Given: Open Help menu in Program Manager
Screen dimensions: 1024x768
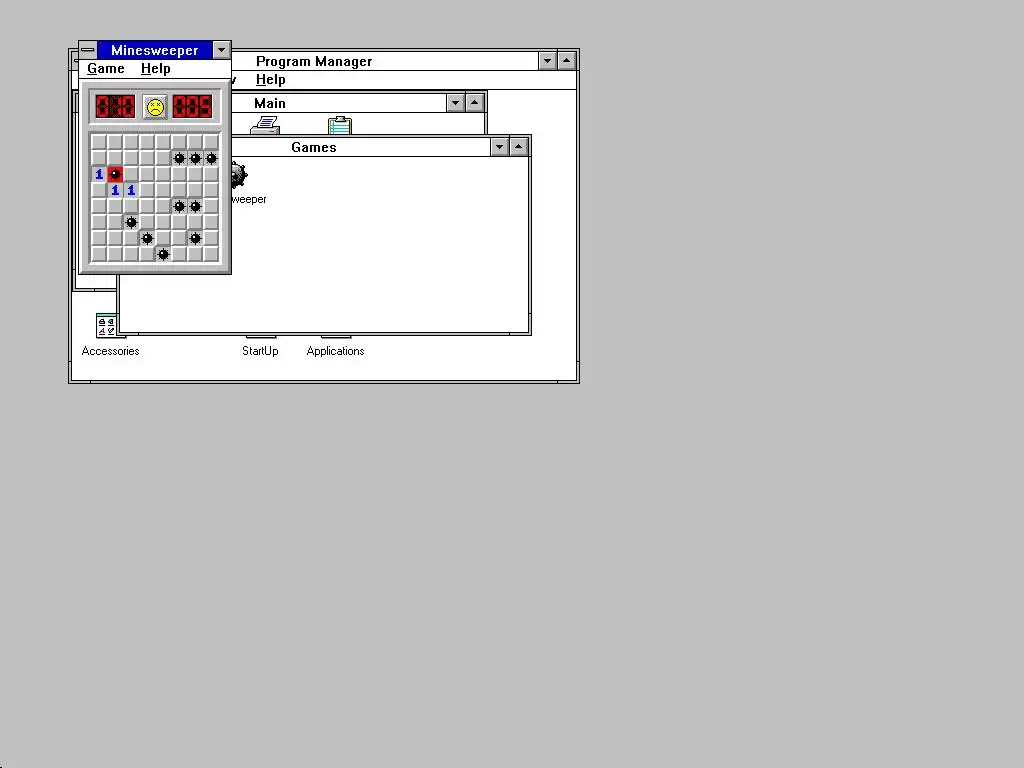Looking at the screenshot, I should (x=270, y=80).
